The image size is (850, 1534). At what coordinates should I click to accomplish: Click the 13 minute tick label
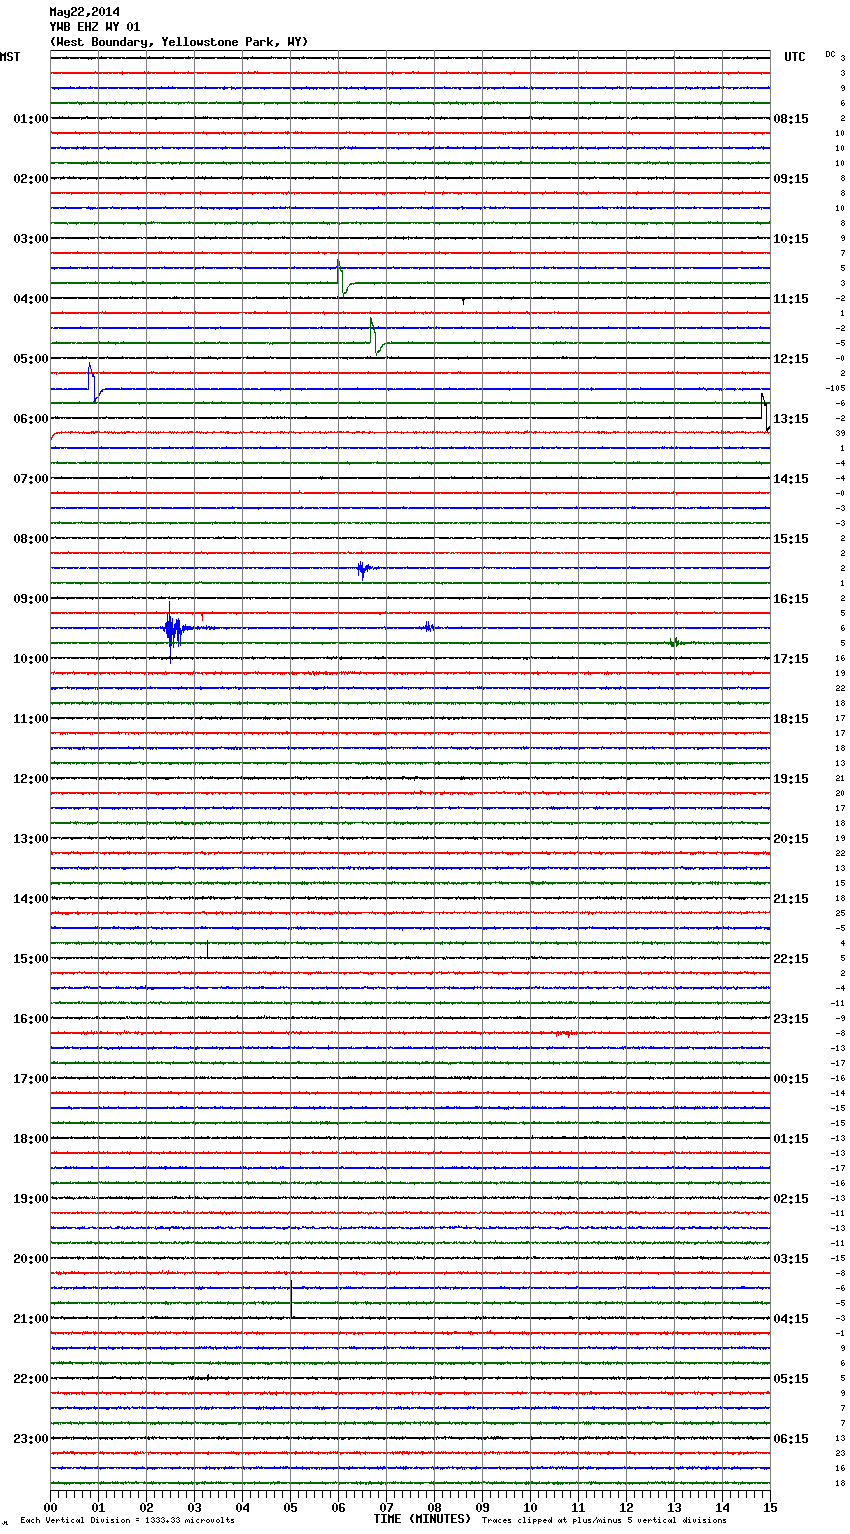674,1507
